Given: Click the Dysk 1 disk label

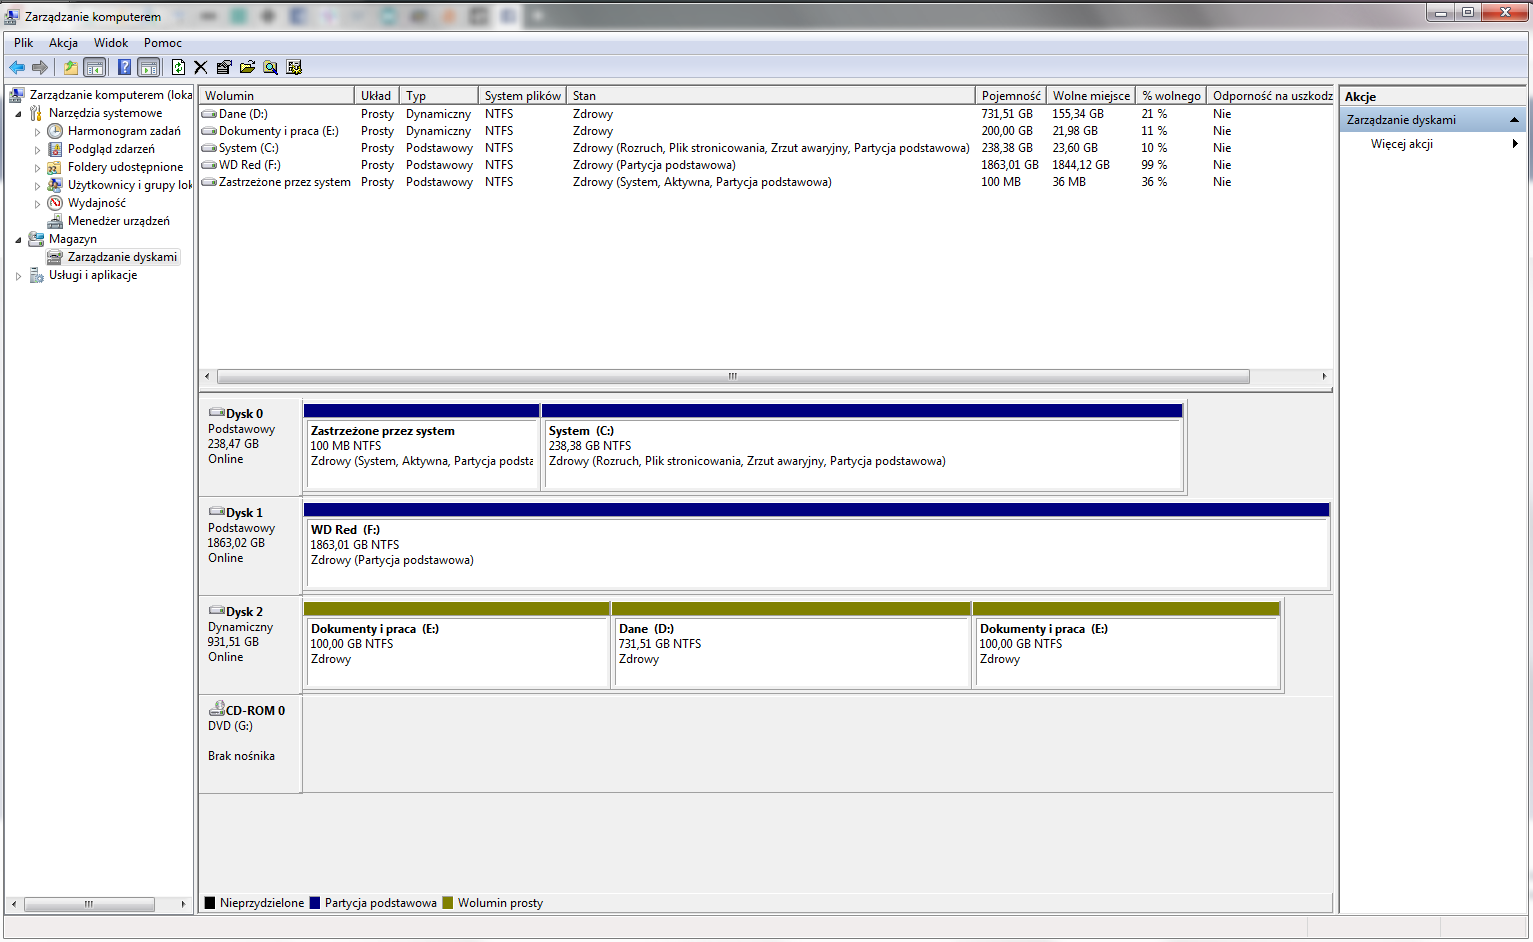Looking at the screenshot, I should 250,546.
